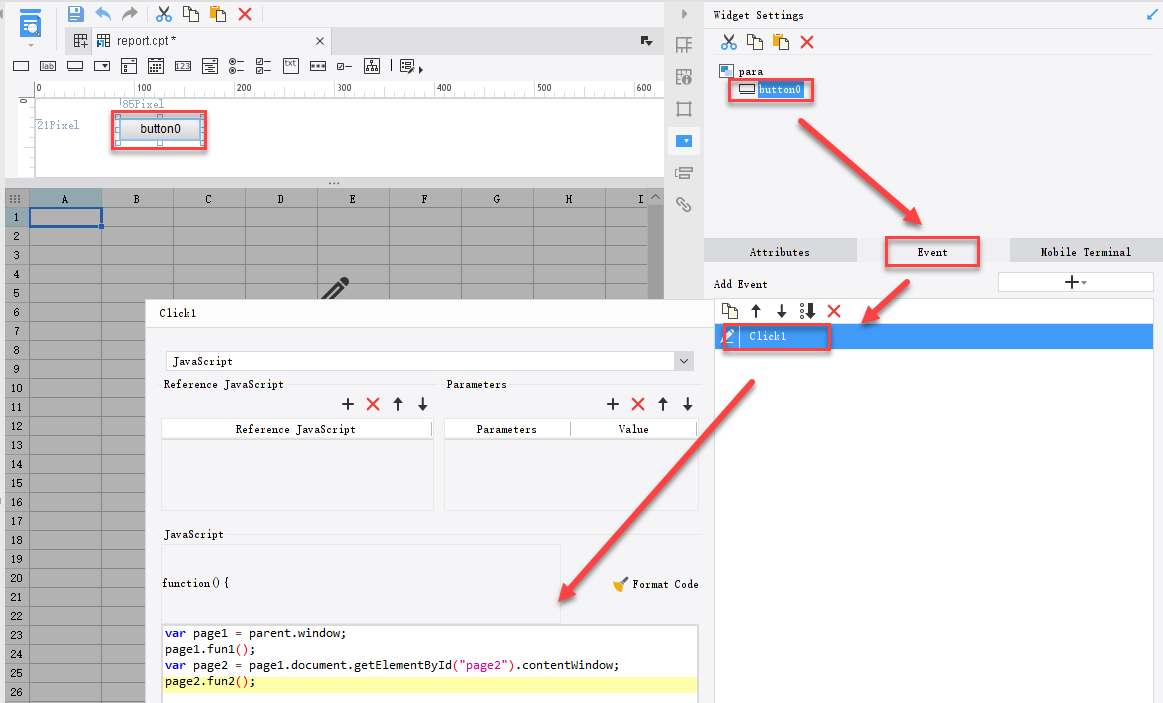Image resolution: width=1163 pixels, height=703 pixels.
Task: Delete the Click1 event with red X
Action: [x=834, y=311]
